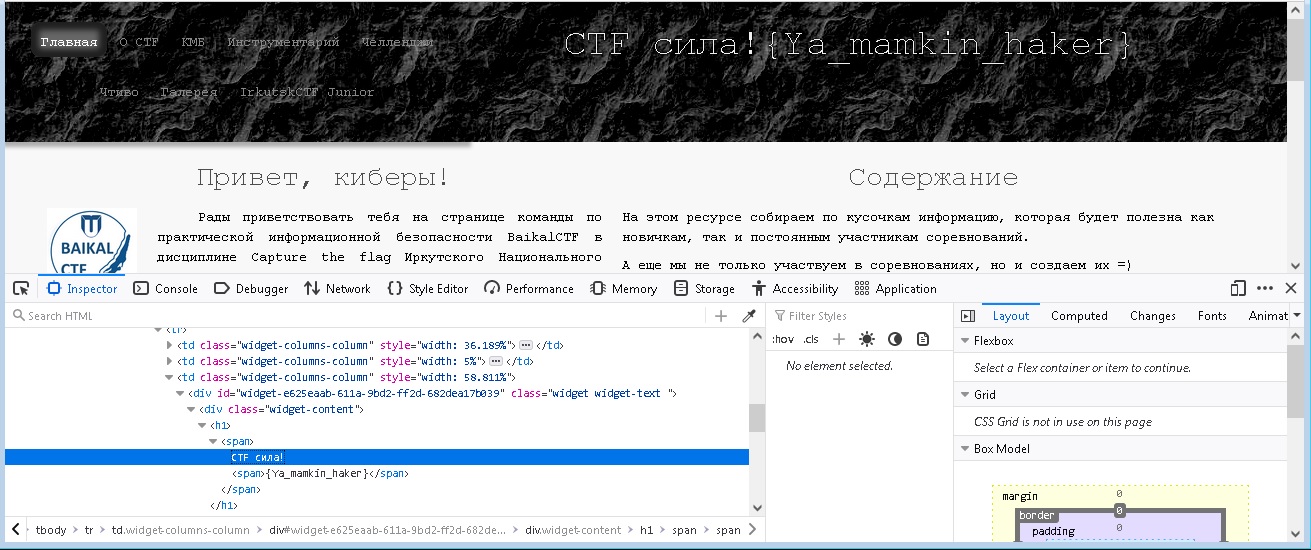Select the span {Ya_mamkin_haker} node
The width and height of the screenshot is (1311, 550).
(x=320, y=473)
